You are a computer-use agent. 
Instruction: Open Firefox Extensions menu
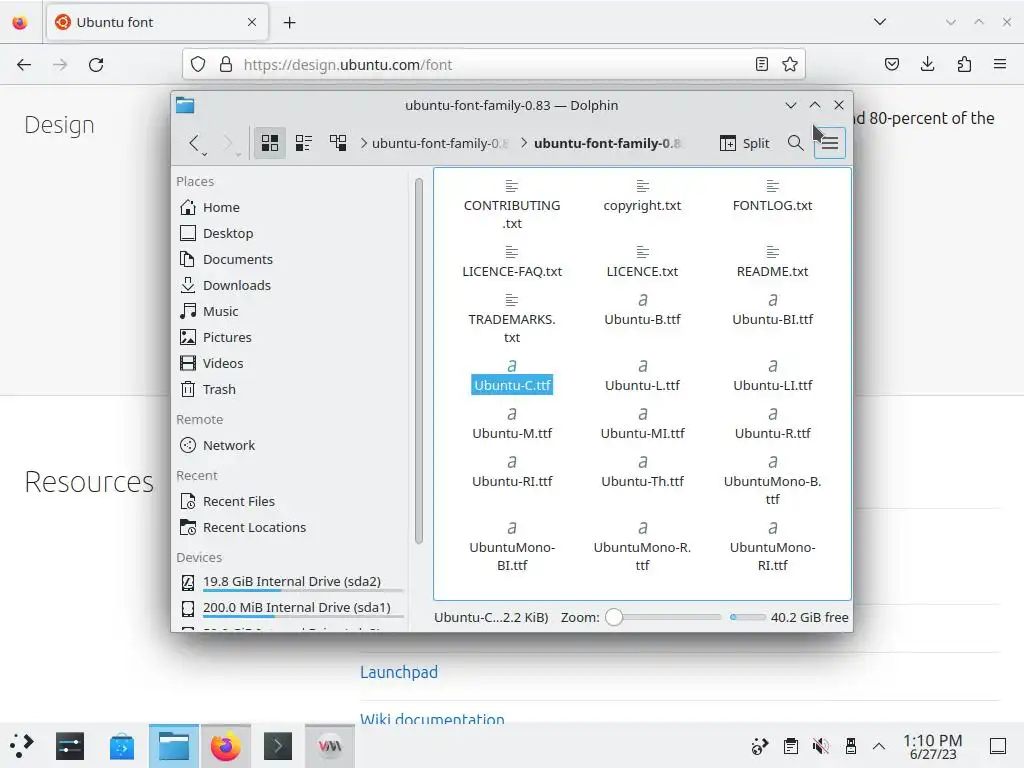[964, 64]
